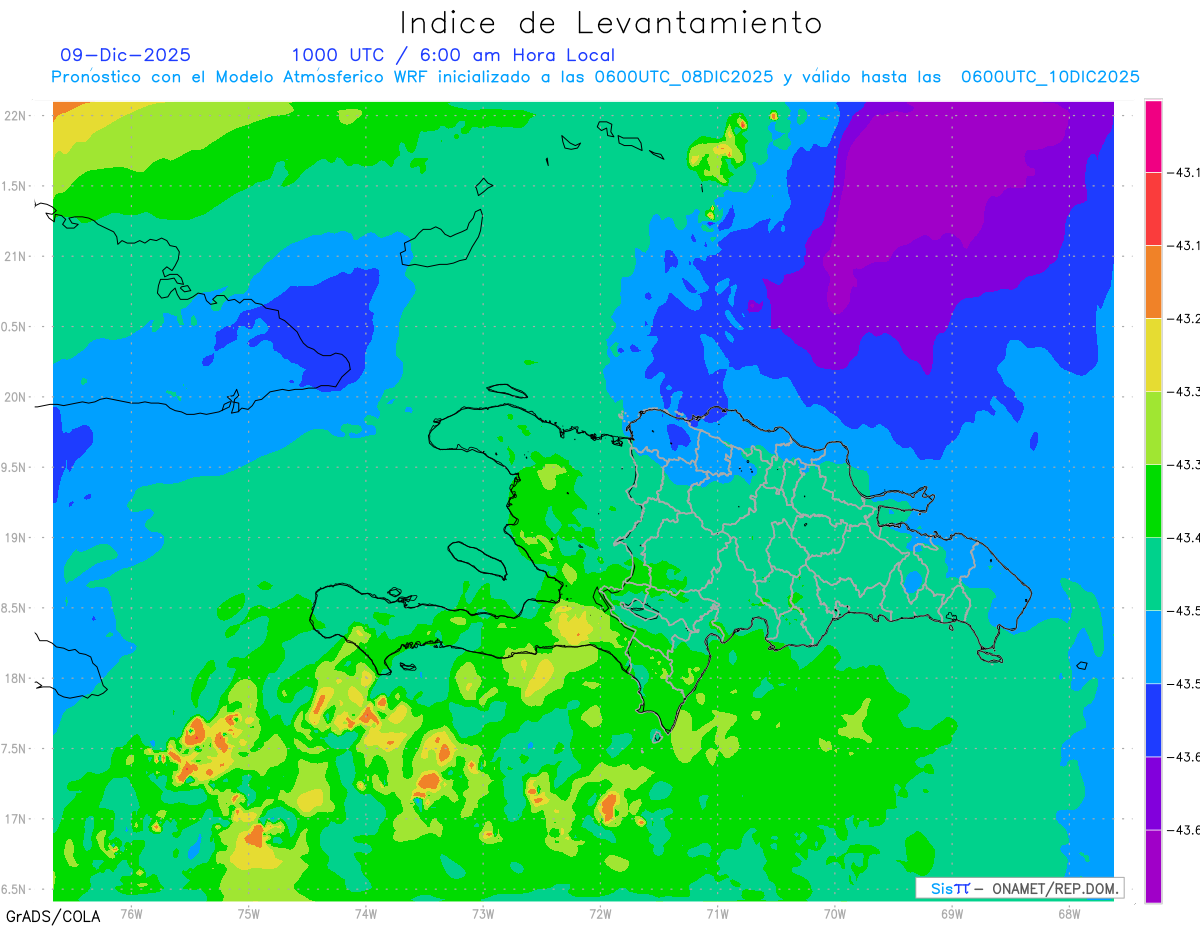
Task: Click the 21N latitude label
Action: tap(17, 257)
